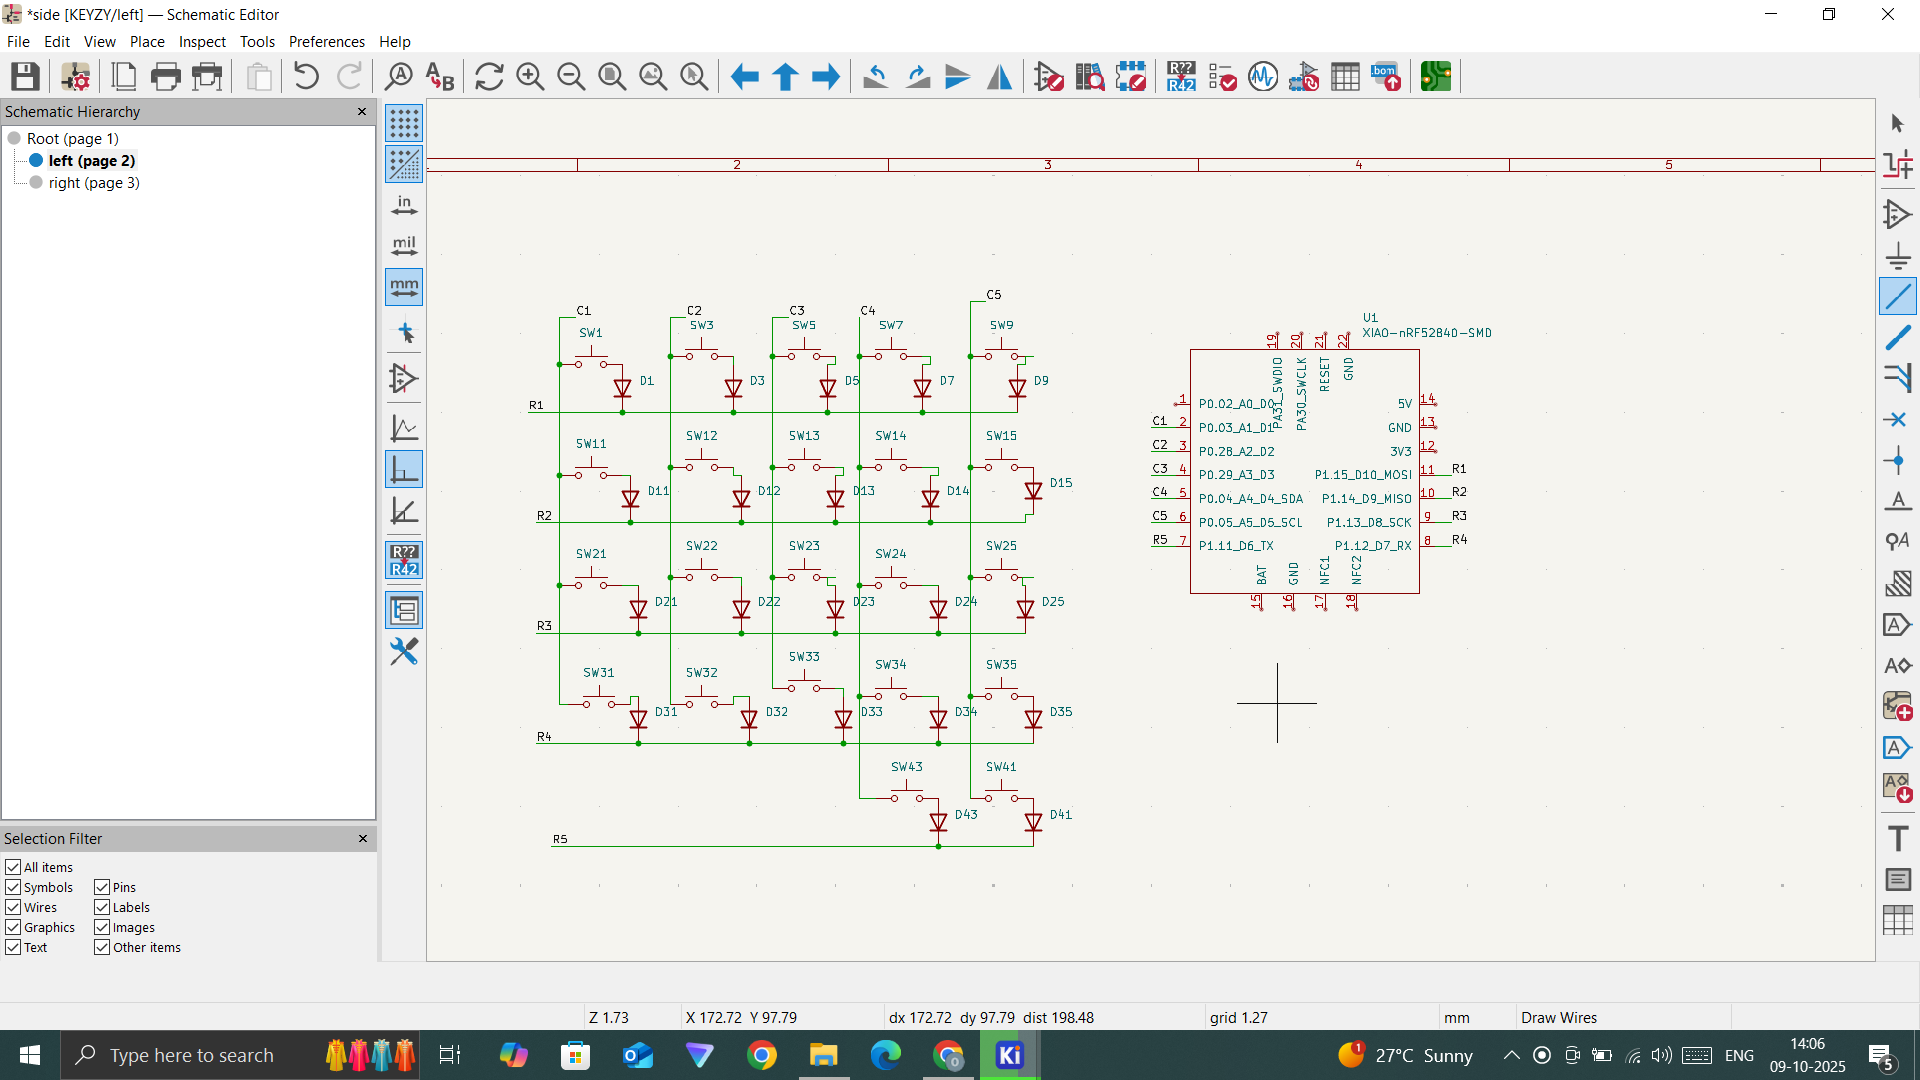Open the Bill of Materials tool

[1387, 76]
